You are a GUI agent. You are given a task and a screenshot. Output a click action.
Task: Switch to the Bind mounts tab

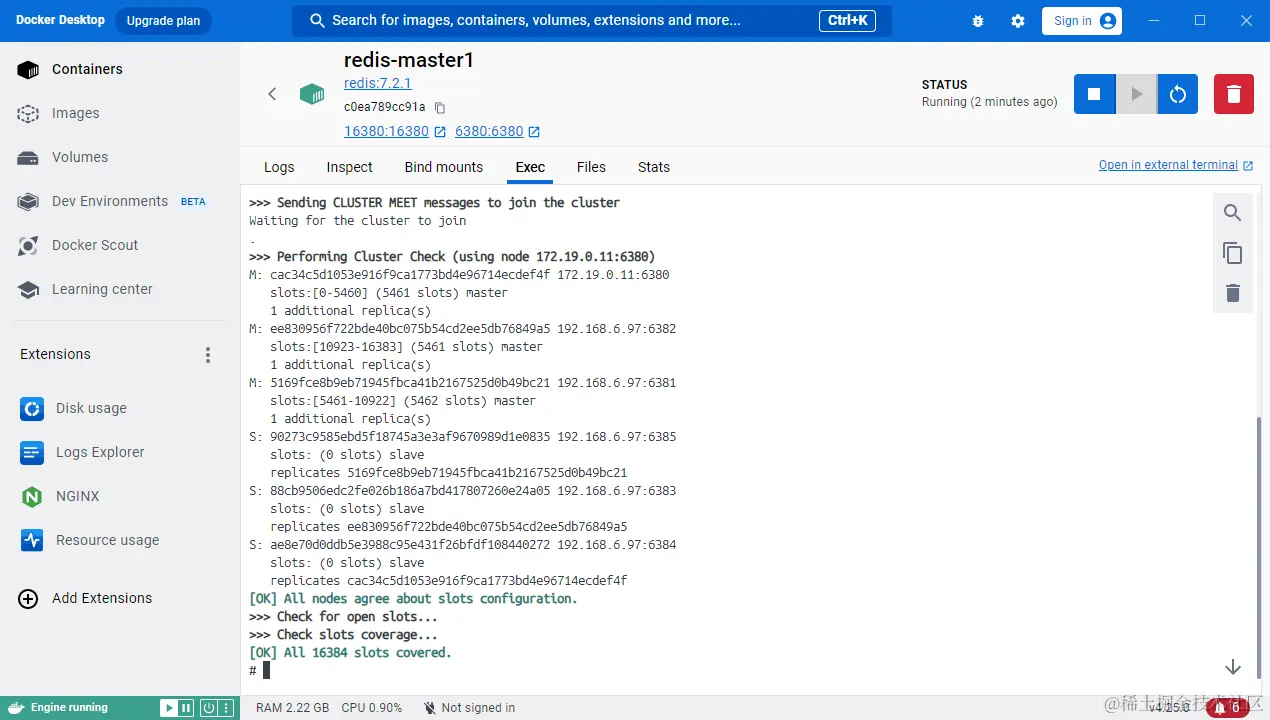click(x=444, y=167)
